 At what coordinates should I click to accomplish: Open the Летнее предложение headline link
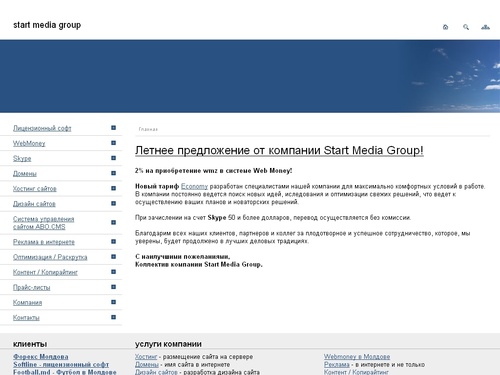pyautogui.click(x=279, y=150)
